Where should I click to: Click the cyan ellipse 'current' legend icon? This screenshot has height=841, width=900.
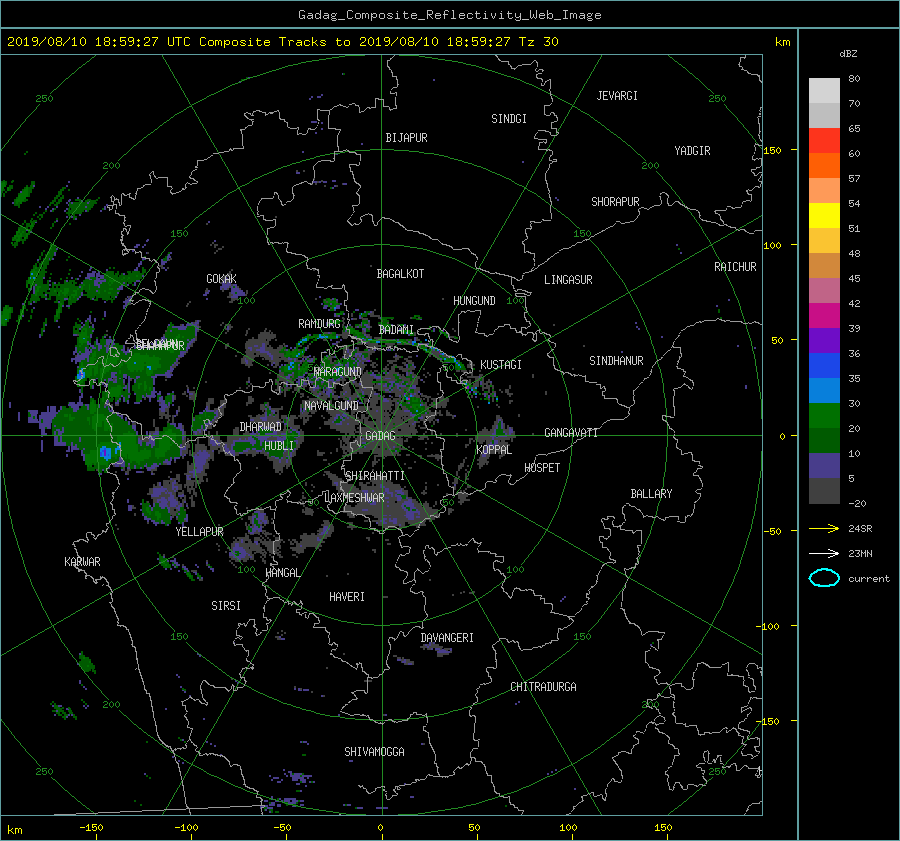(x=824, y=578)
